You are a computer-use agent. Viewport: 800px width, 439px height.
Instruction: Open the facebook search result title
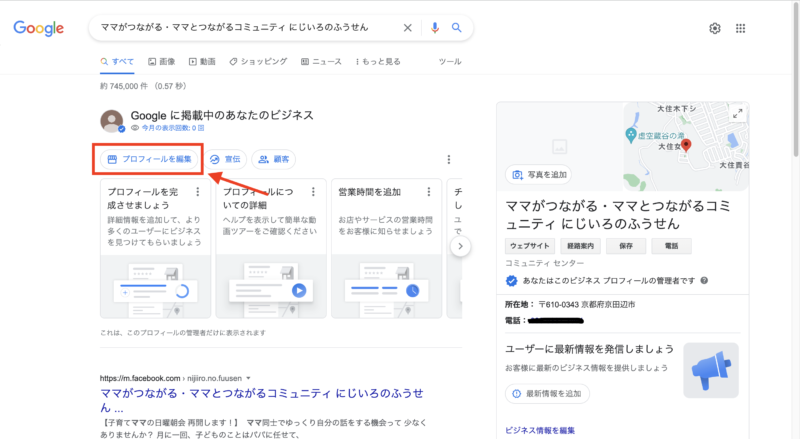262,400
